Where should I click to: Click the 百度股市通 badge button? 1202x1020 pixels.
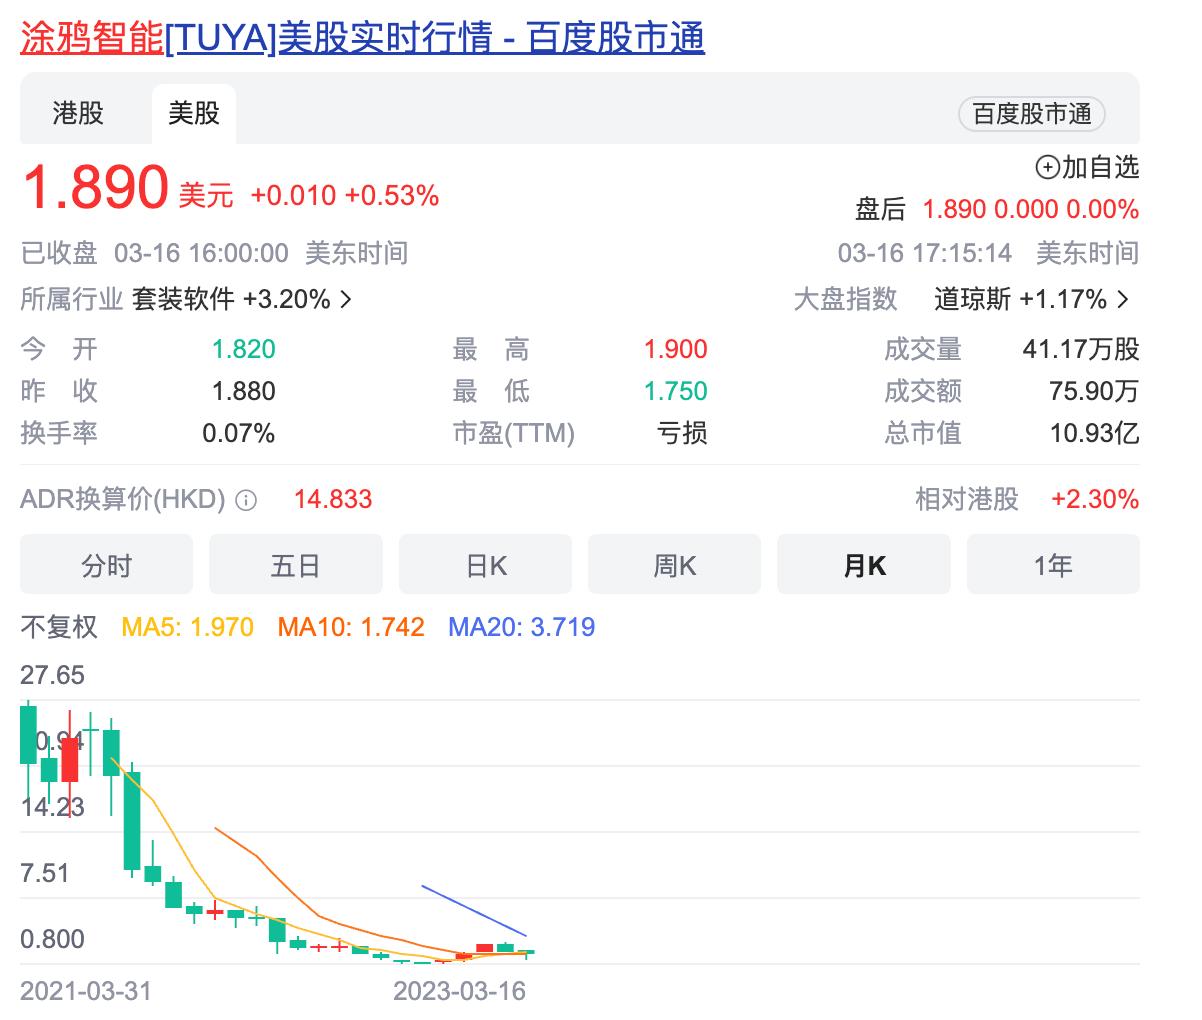coord(1032,114)
